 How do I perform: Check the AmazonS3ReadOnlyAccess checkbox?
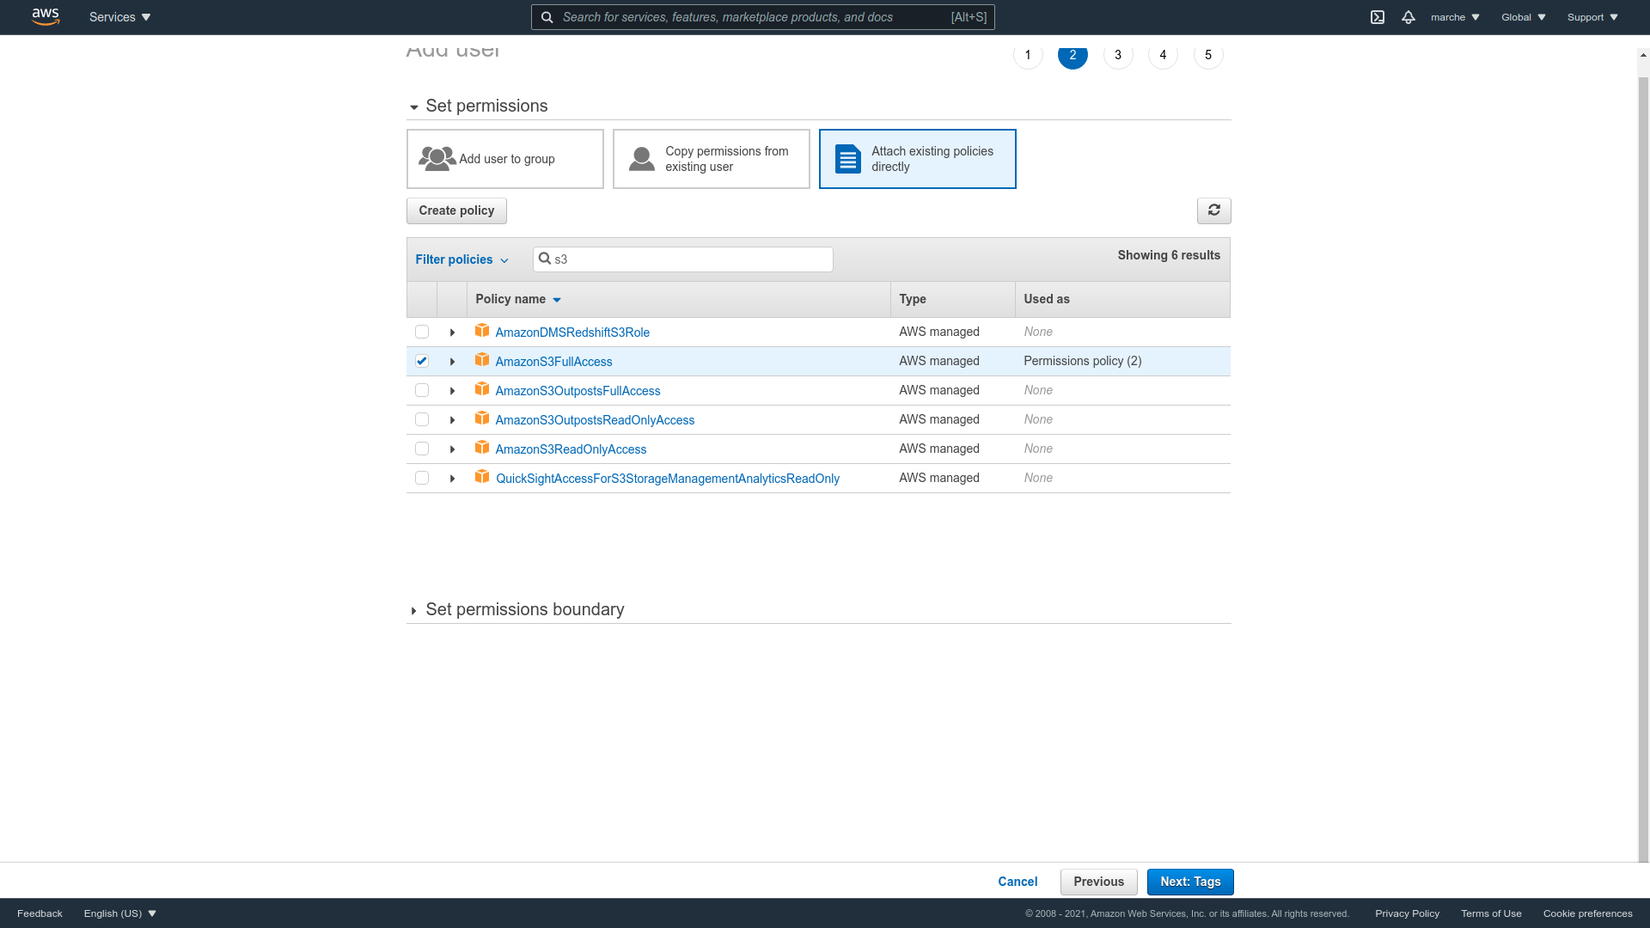click(x=422, y=449)
